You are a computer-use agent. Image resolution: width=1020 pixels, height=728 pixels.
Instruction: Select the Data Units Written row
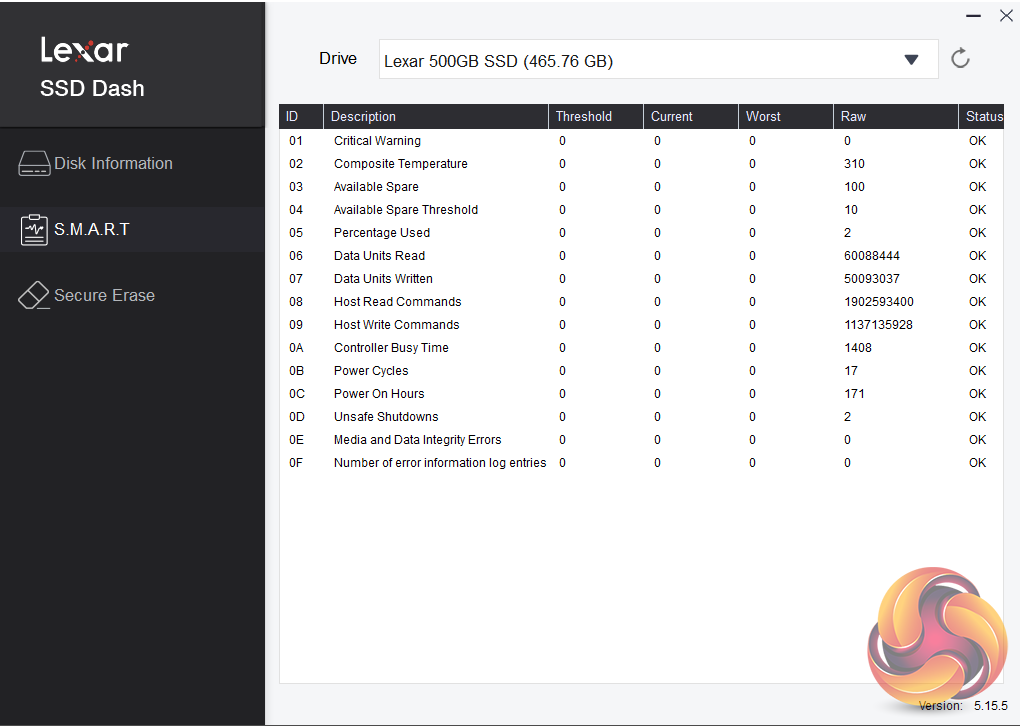(641, 278)
